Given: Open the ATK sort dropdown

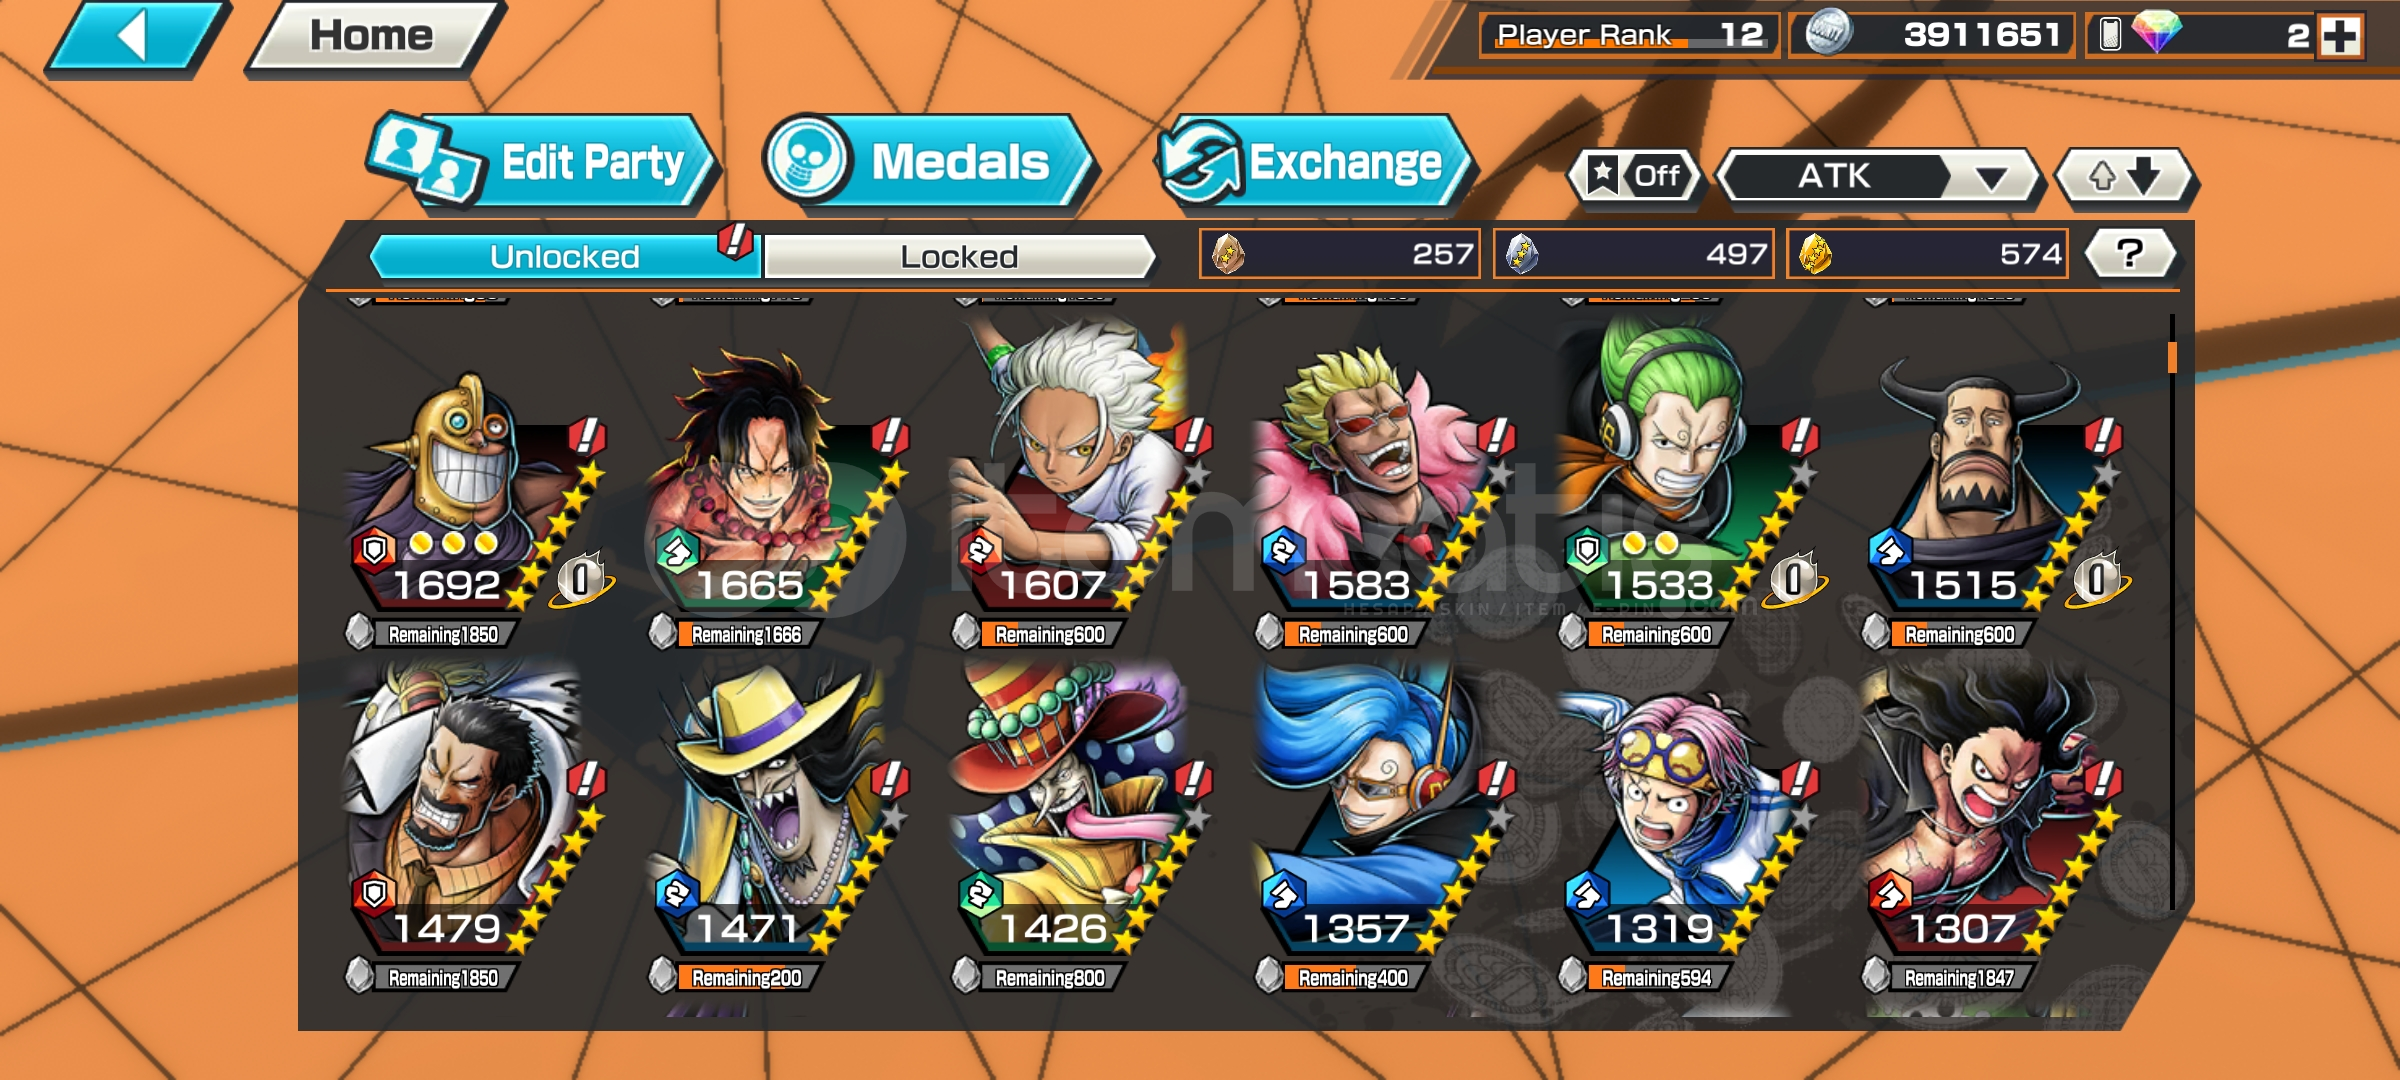Looking at the screenshot, I should pos(1878,176).
